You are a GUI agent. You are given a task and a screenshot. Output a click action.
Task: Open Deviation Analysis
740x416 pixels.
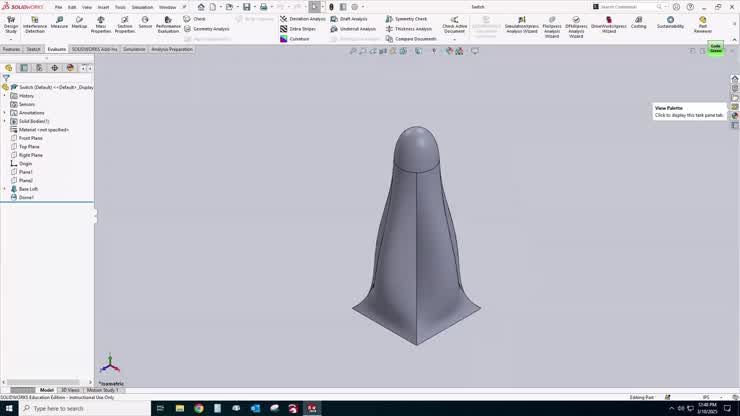tap(303, 19)
